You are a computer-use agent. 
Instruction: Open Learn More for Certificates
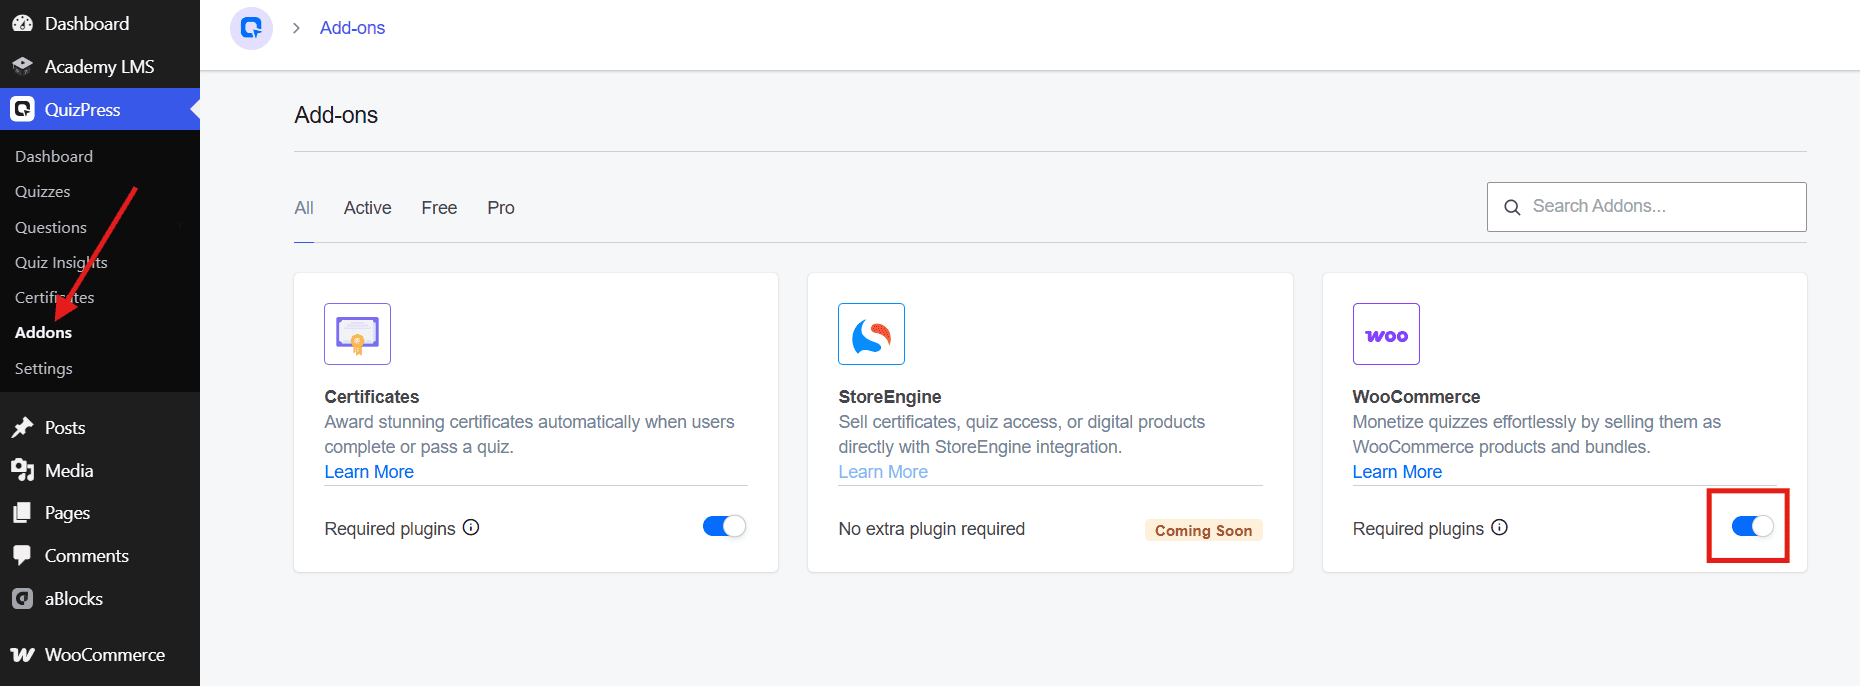(369, 472)
